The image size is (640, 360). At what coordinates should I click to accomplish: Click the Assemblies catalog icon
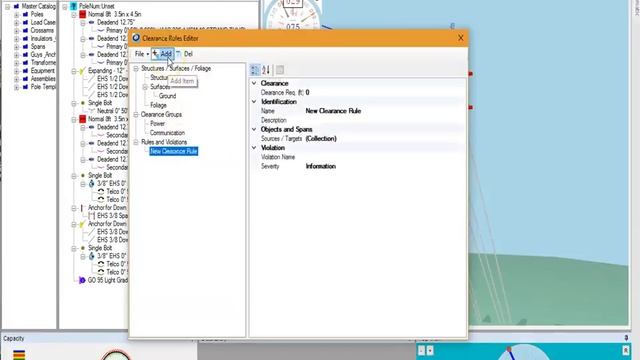(x=25, y=79)
